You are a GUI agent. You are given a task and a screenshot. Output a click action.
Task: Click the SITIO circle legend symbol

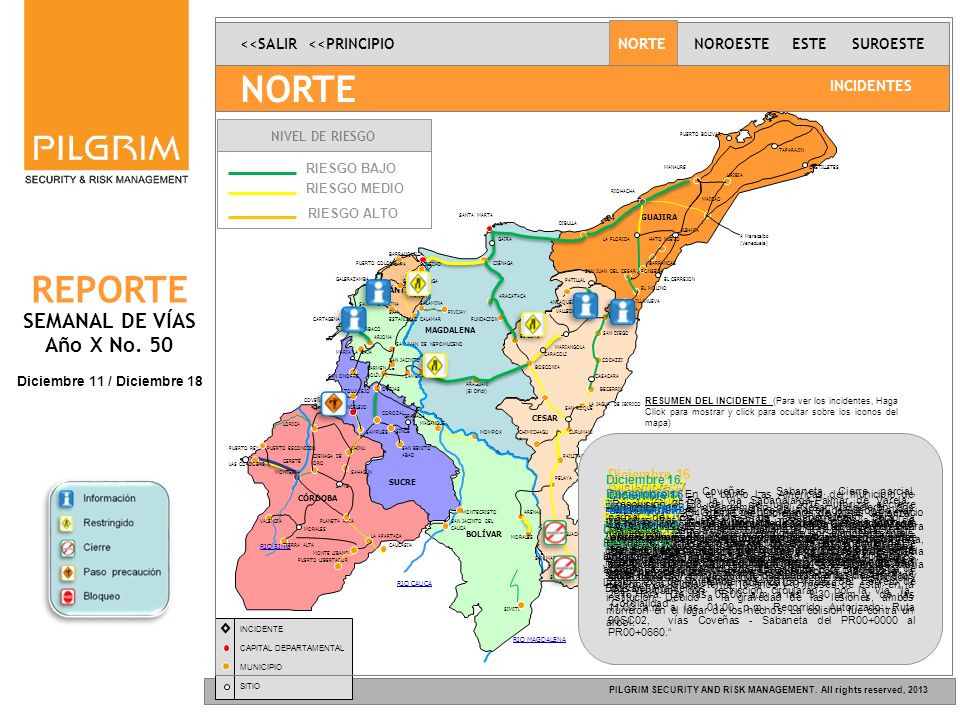pos(227,687)
